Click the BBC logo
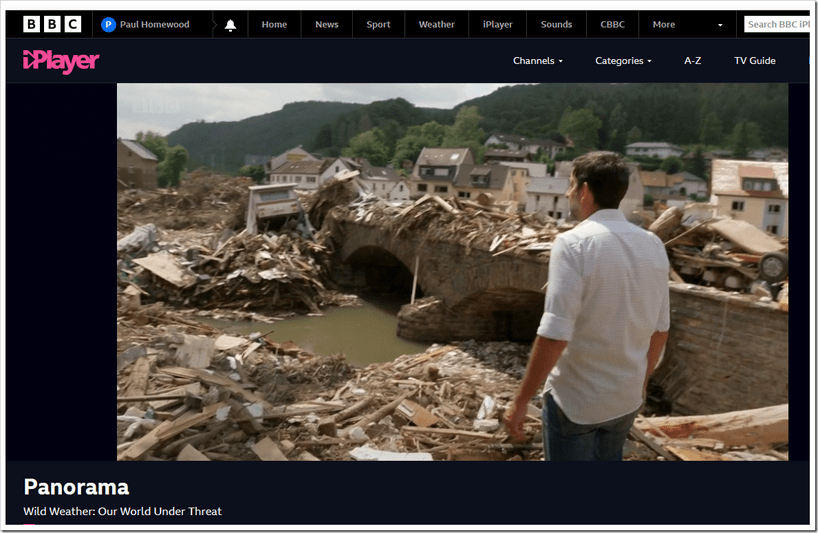The image size is (818, 533). [51, 24]
